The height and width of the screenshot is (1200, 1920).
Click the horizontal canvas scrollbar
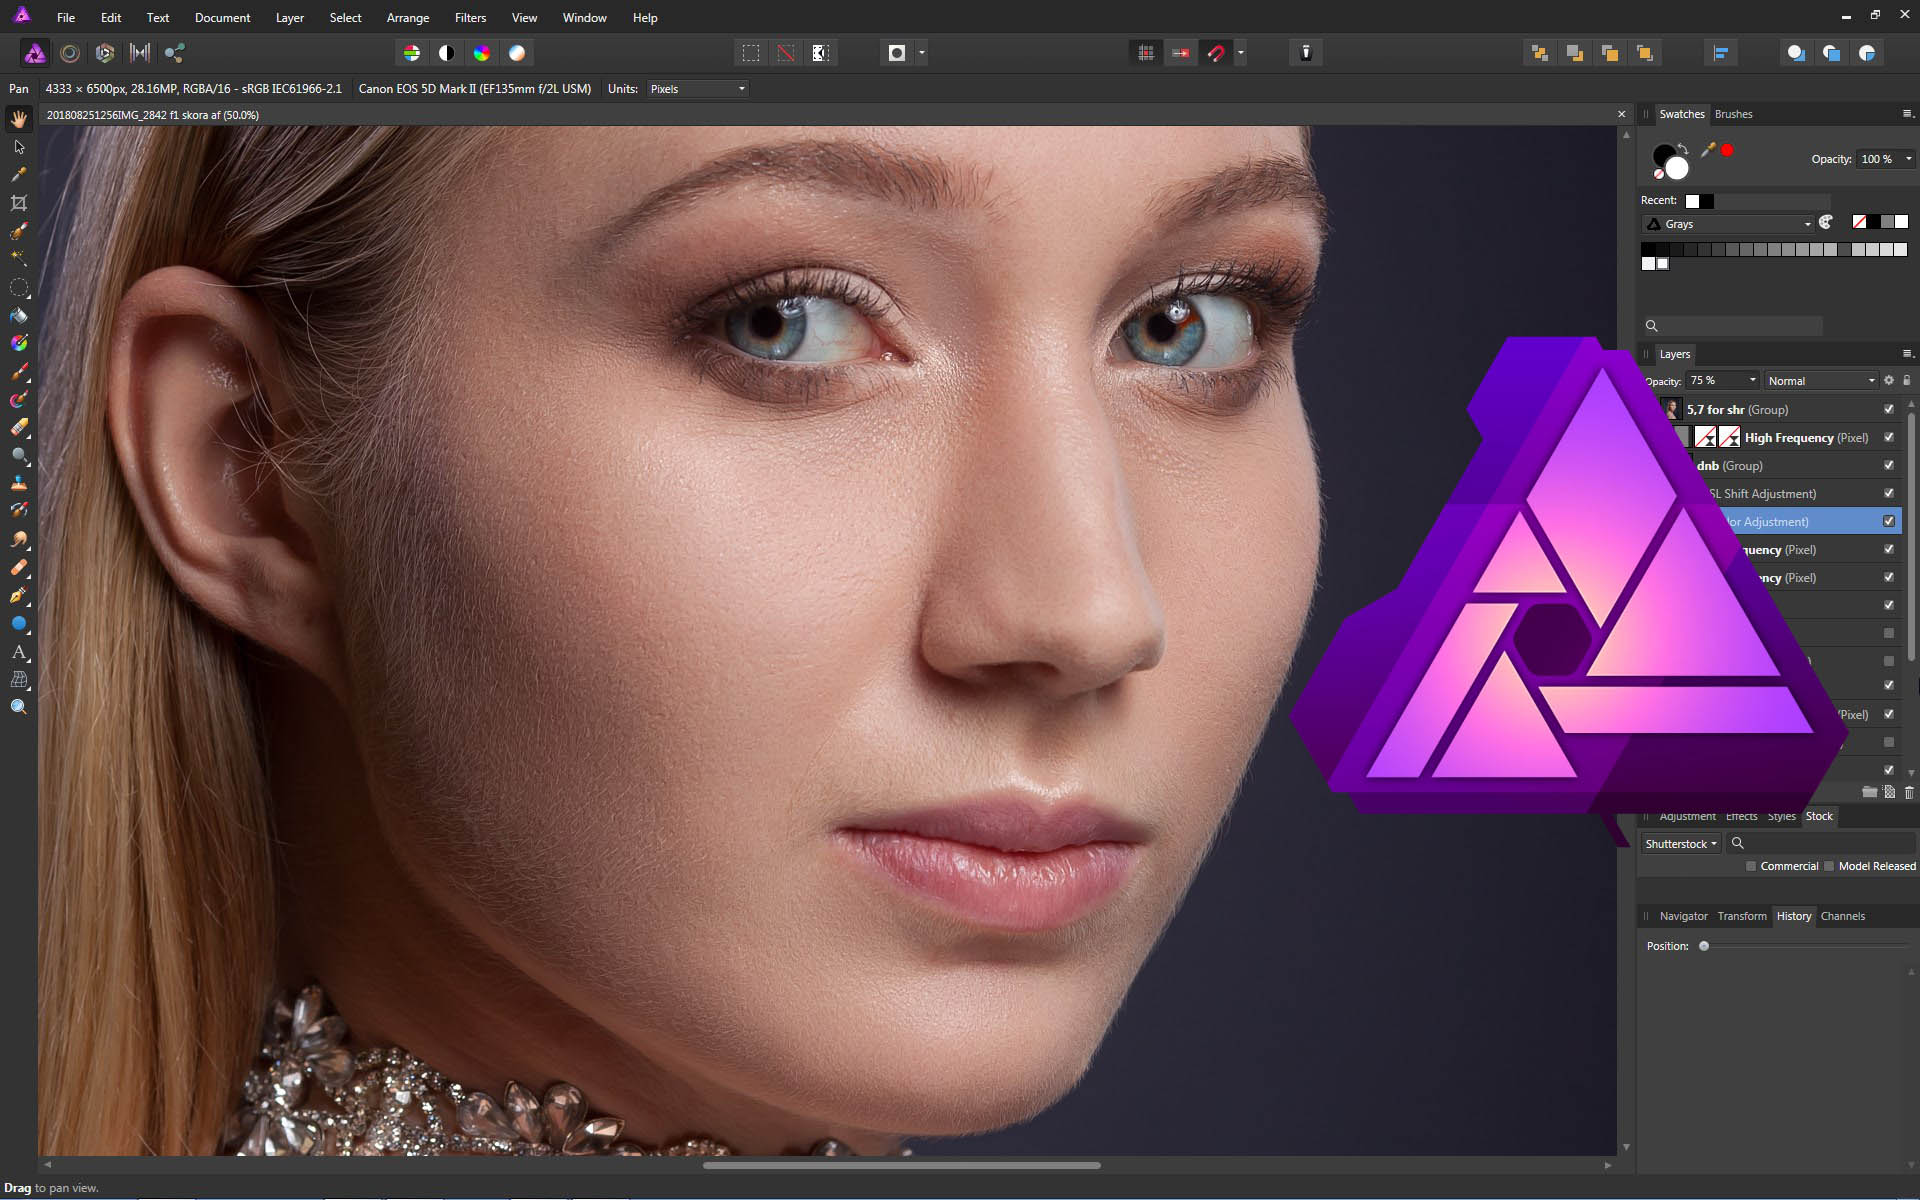[x=901, y=1165]
